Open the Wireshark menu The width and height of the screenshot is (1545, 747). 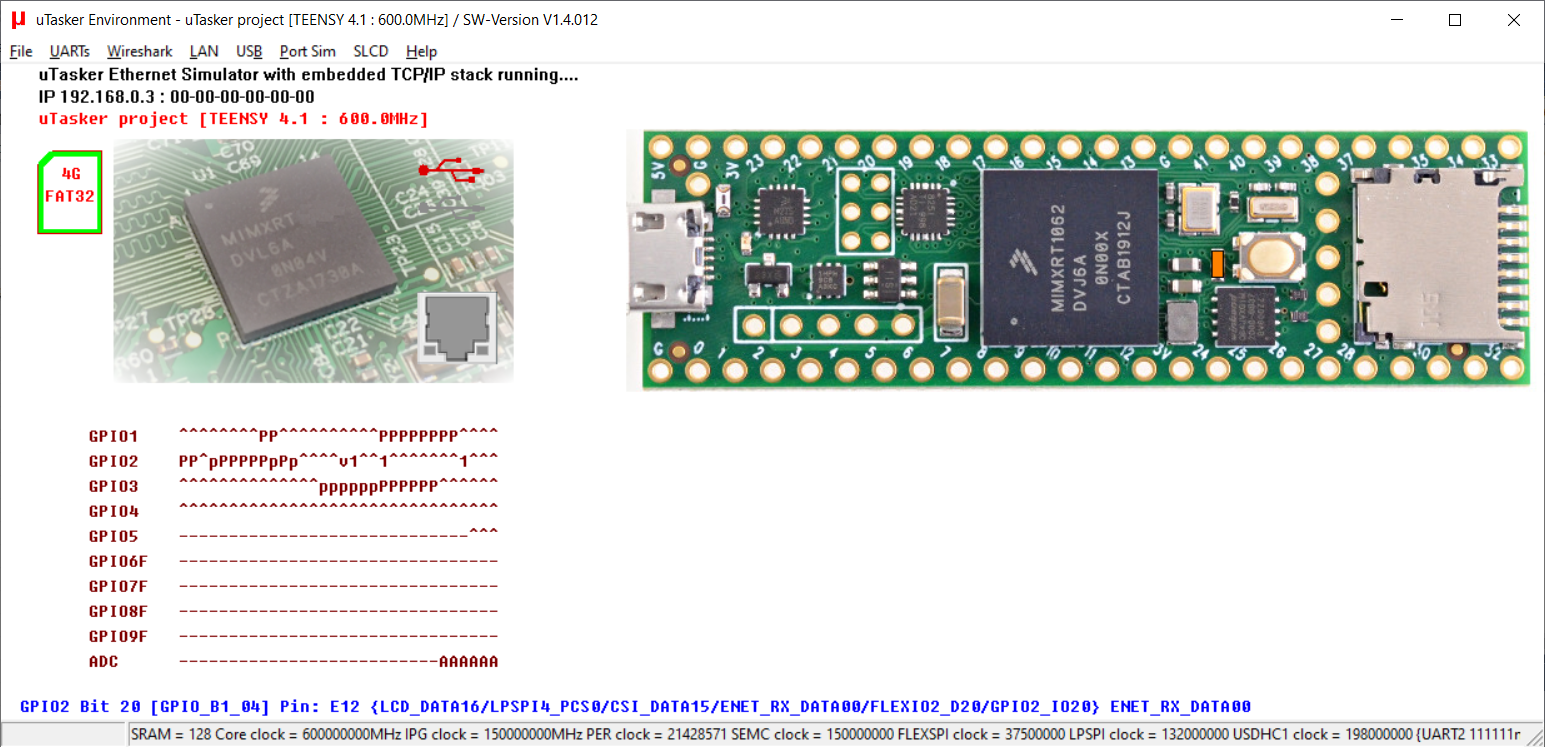tap(140, 51)
